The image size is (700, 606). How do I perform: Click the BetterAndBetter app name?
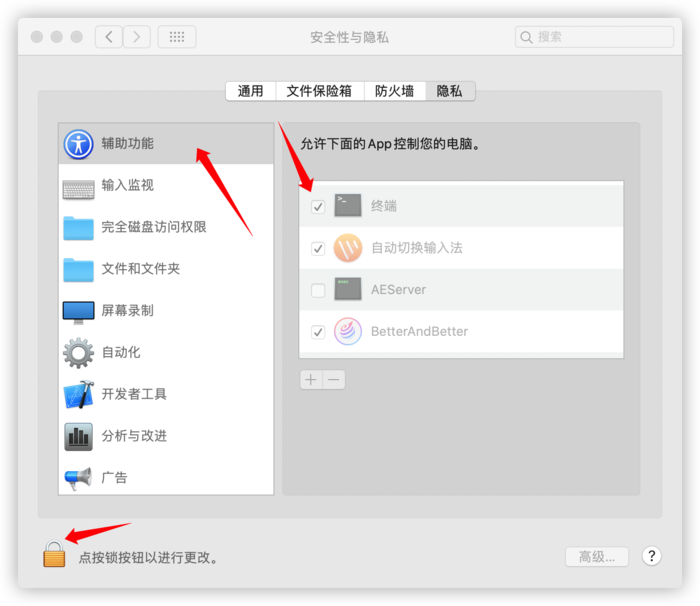(x=419, y=332)
